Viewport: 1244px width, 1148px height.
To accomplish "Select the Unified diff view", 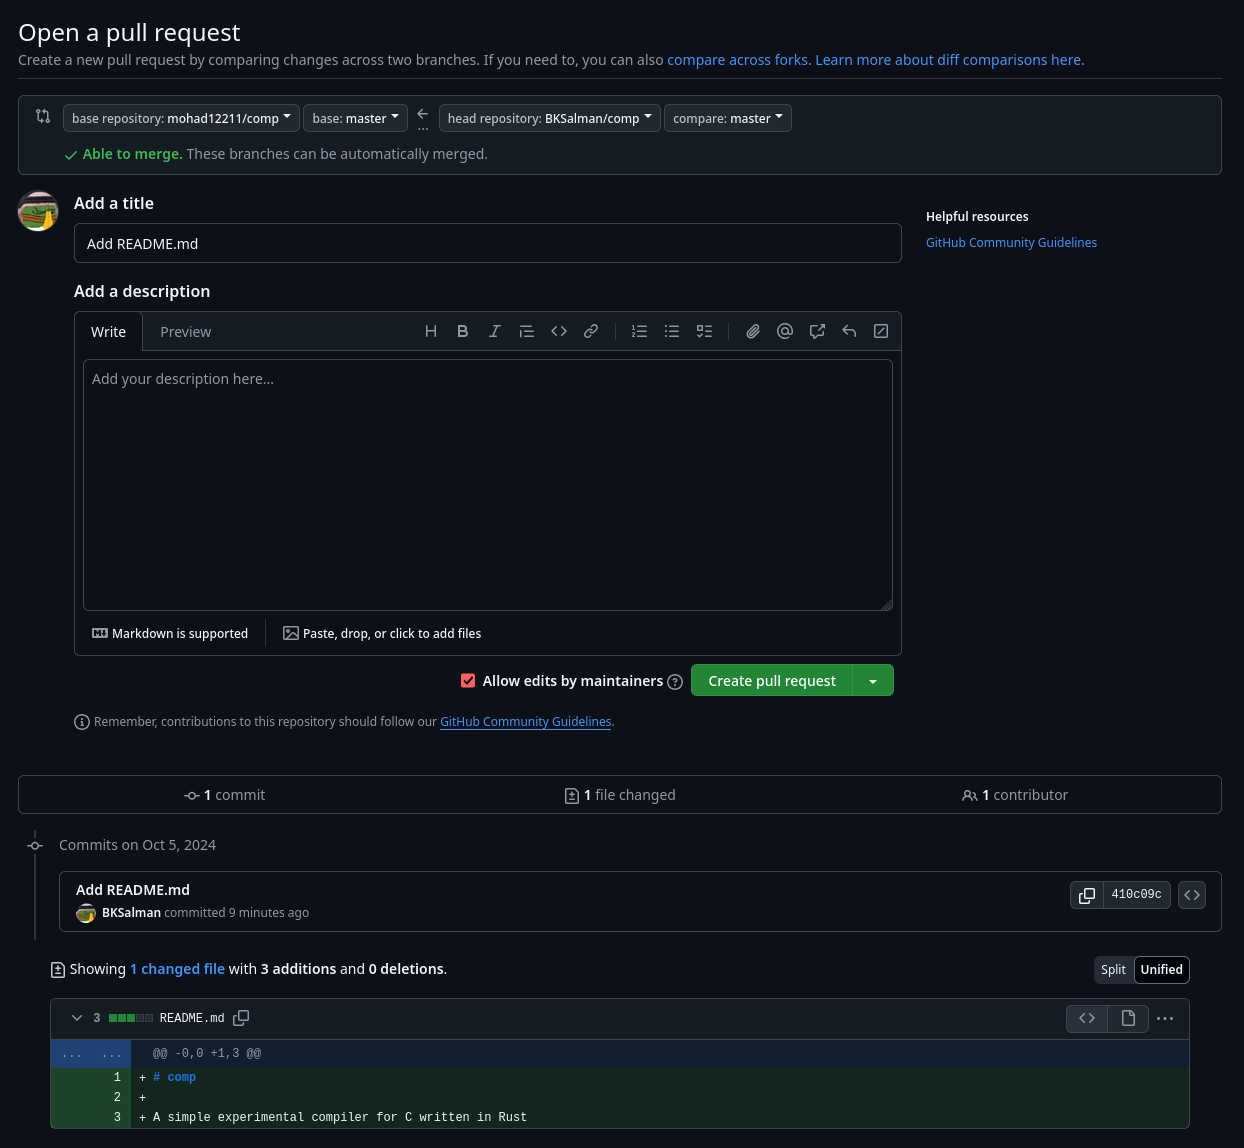I will [1161, 970].
